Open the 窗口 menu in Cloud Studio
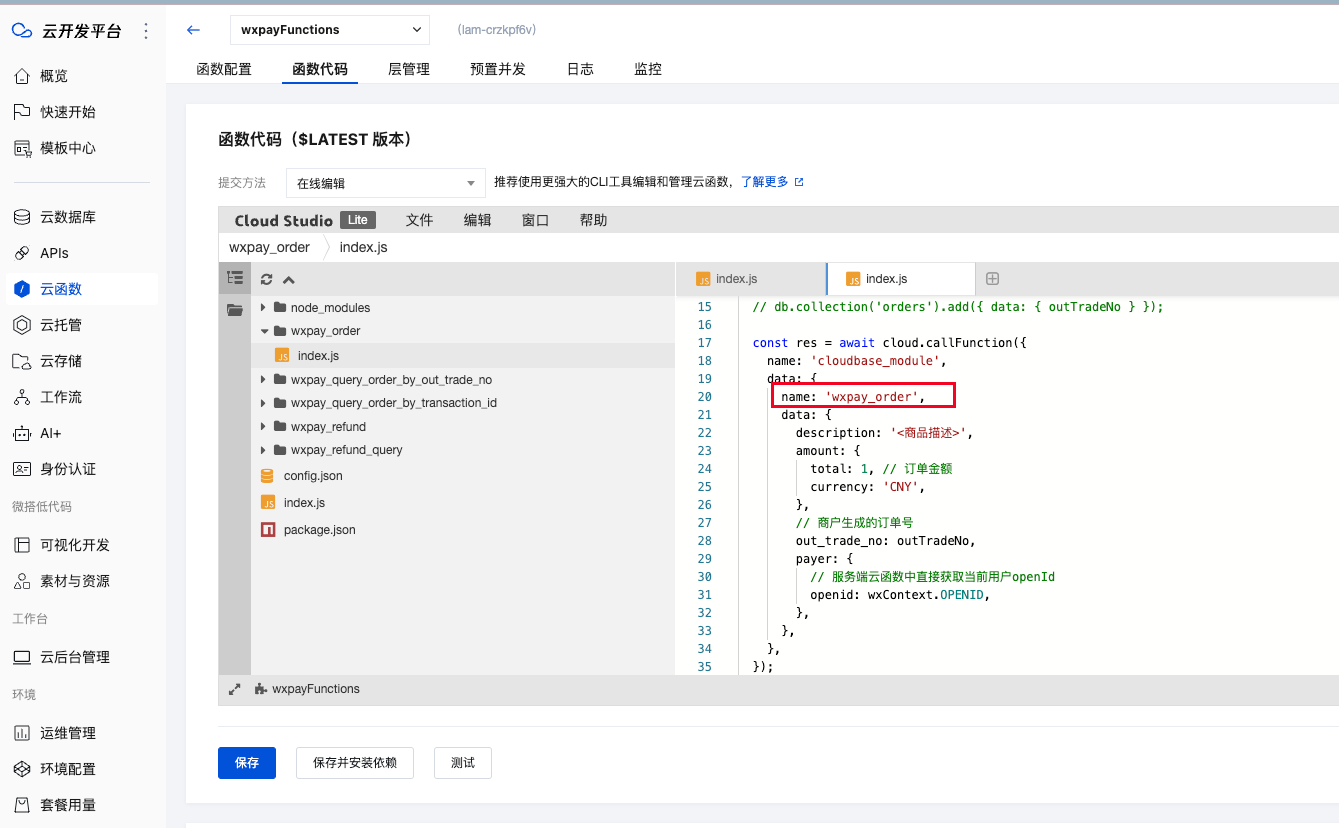The image size is (1339, 828). (535, 220)
